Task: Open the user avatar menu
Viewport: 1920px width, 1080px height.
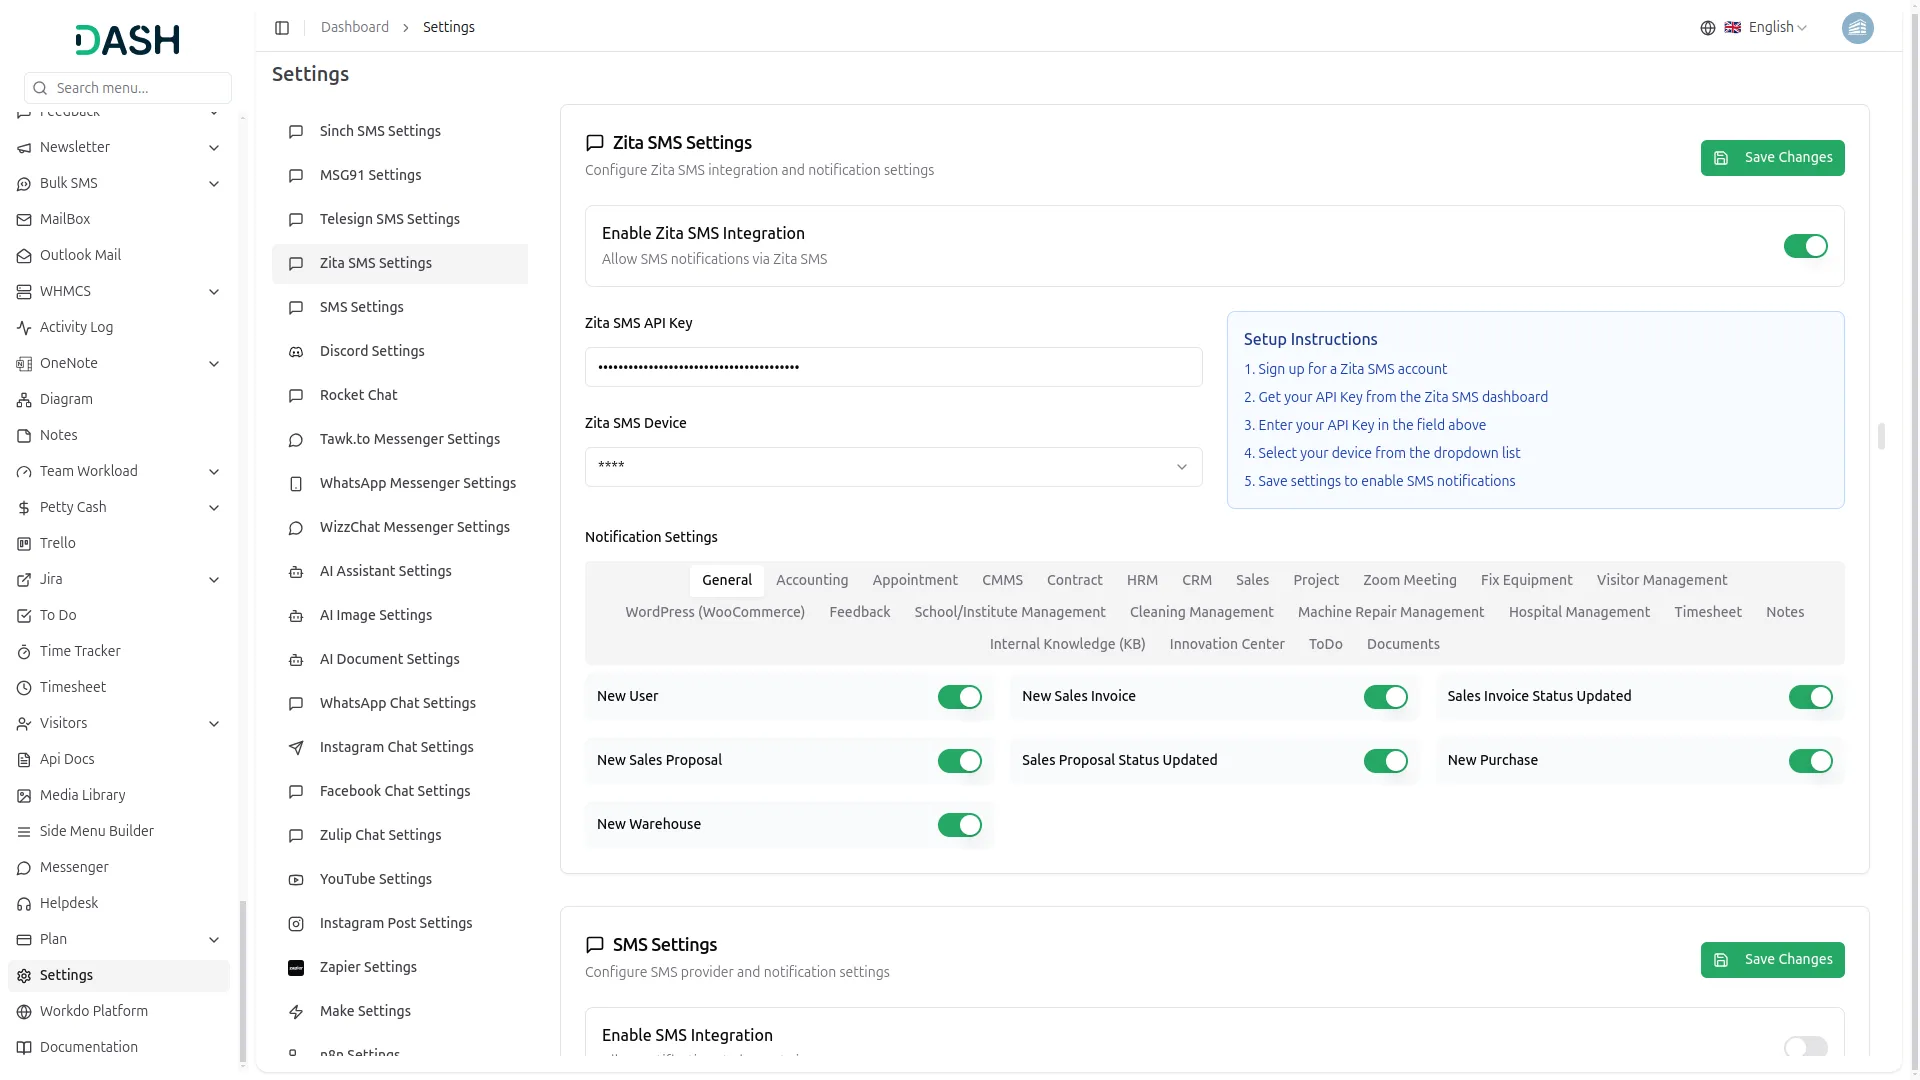Action: click(1858, 28)
